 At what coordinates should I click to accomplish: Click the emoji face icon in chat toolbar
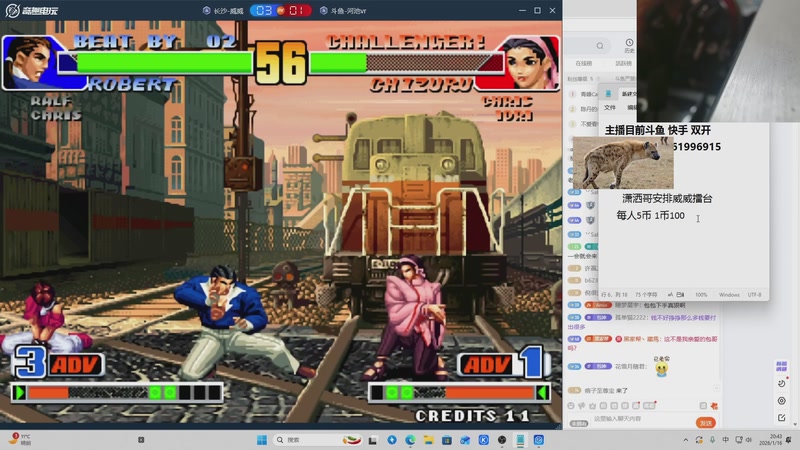pos(571,406)
